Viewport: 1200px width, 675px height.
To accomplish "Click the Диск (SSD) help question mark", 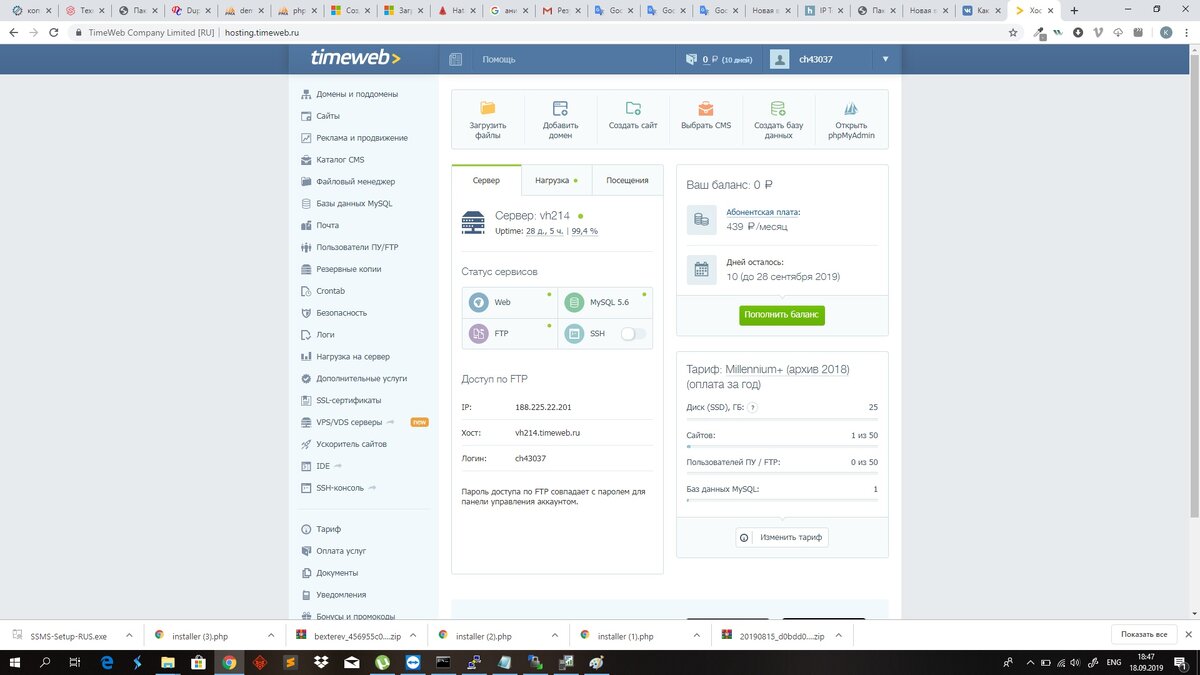I will [x=752, y=407].
